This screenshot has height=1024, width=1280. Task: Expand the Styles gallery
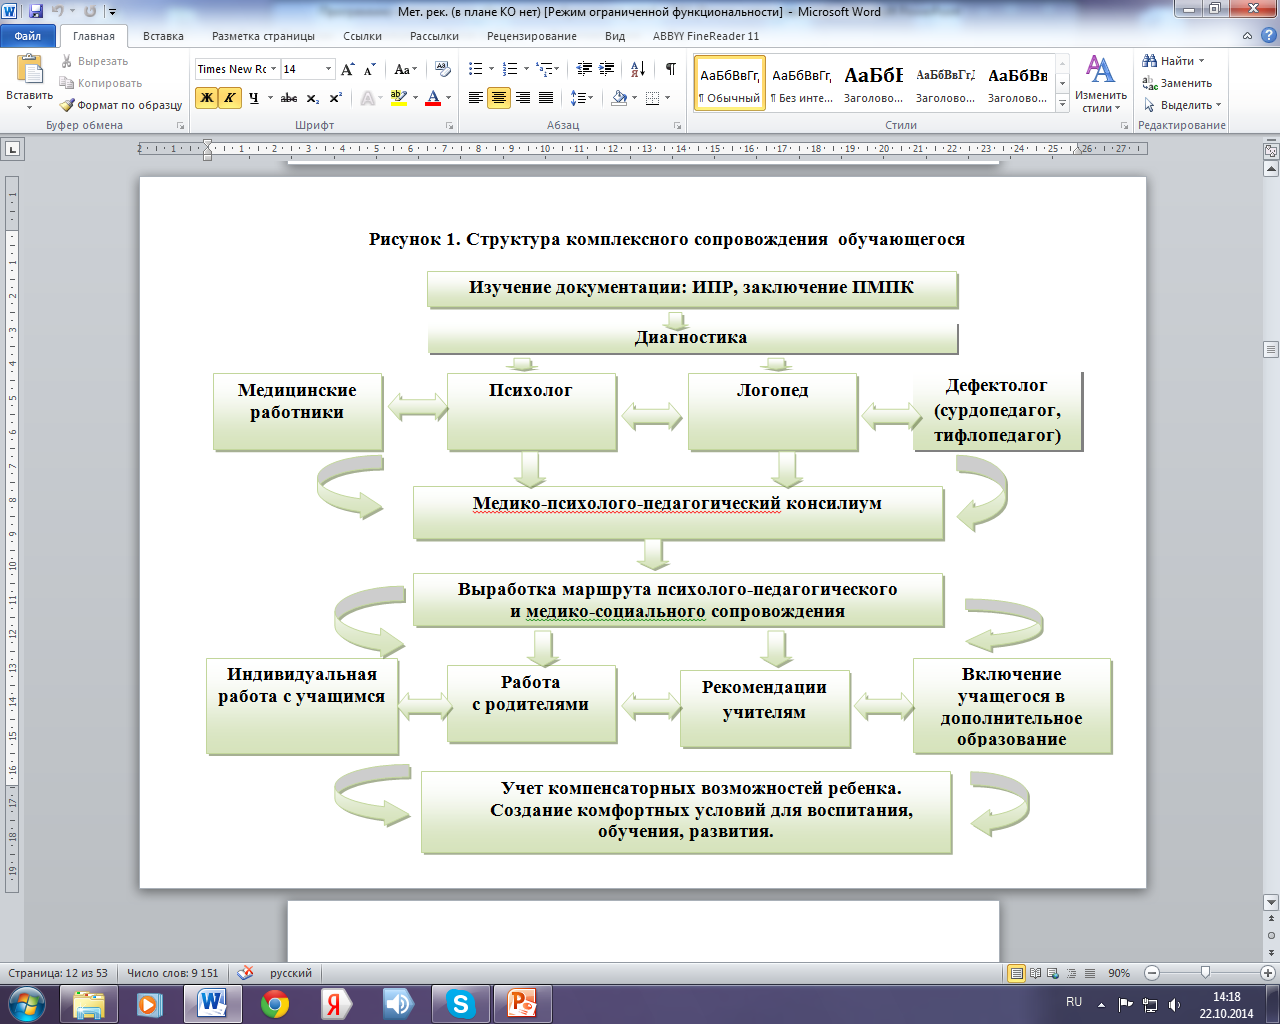pyautogui.click(x=1062, y=104)
